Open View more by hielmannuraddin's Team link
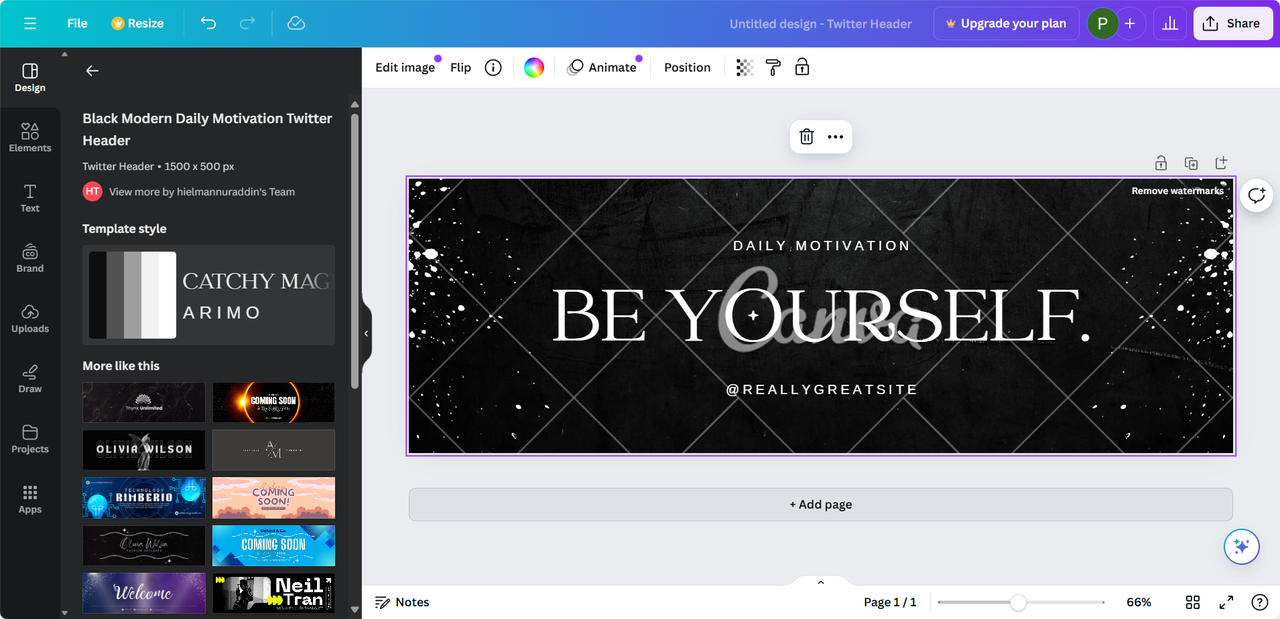1280x619 pixels. (202, 191)
